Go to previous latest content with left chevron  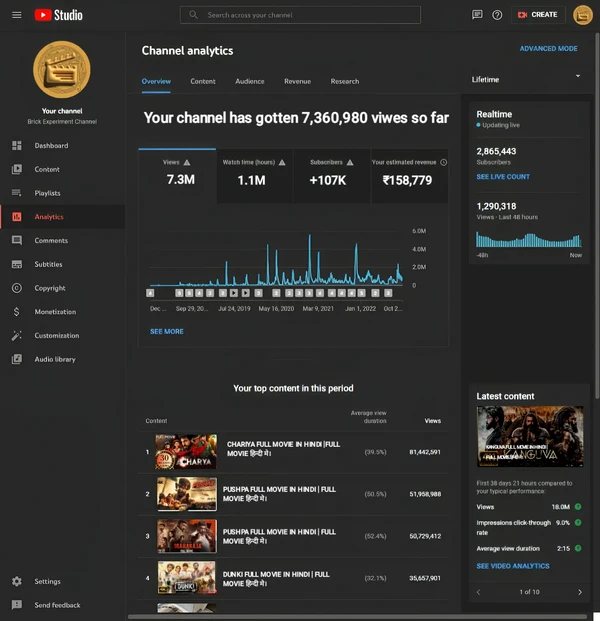[478, 592]
